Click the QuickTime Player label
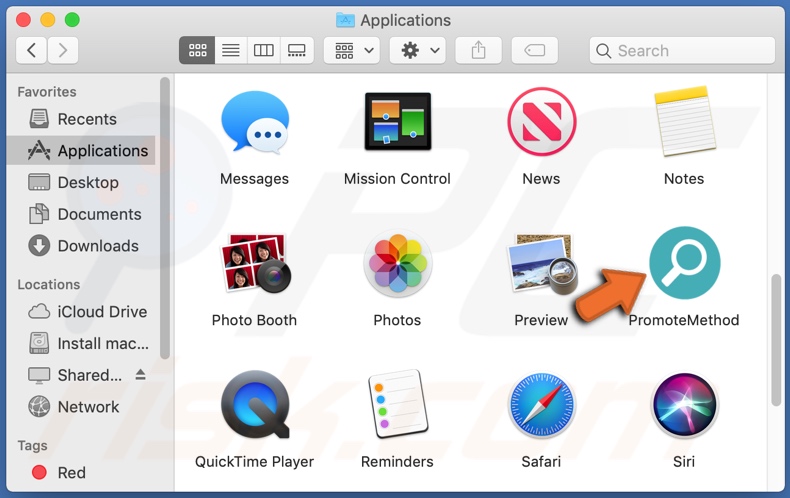The image size is (790, 498). (254, 462)
